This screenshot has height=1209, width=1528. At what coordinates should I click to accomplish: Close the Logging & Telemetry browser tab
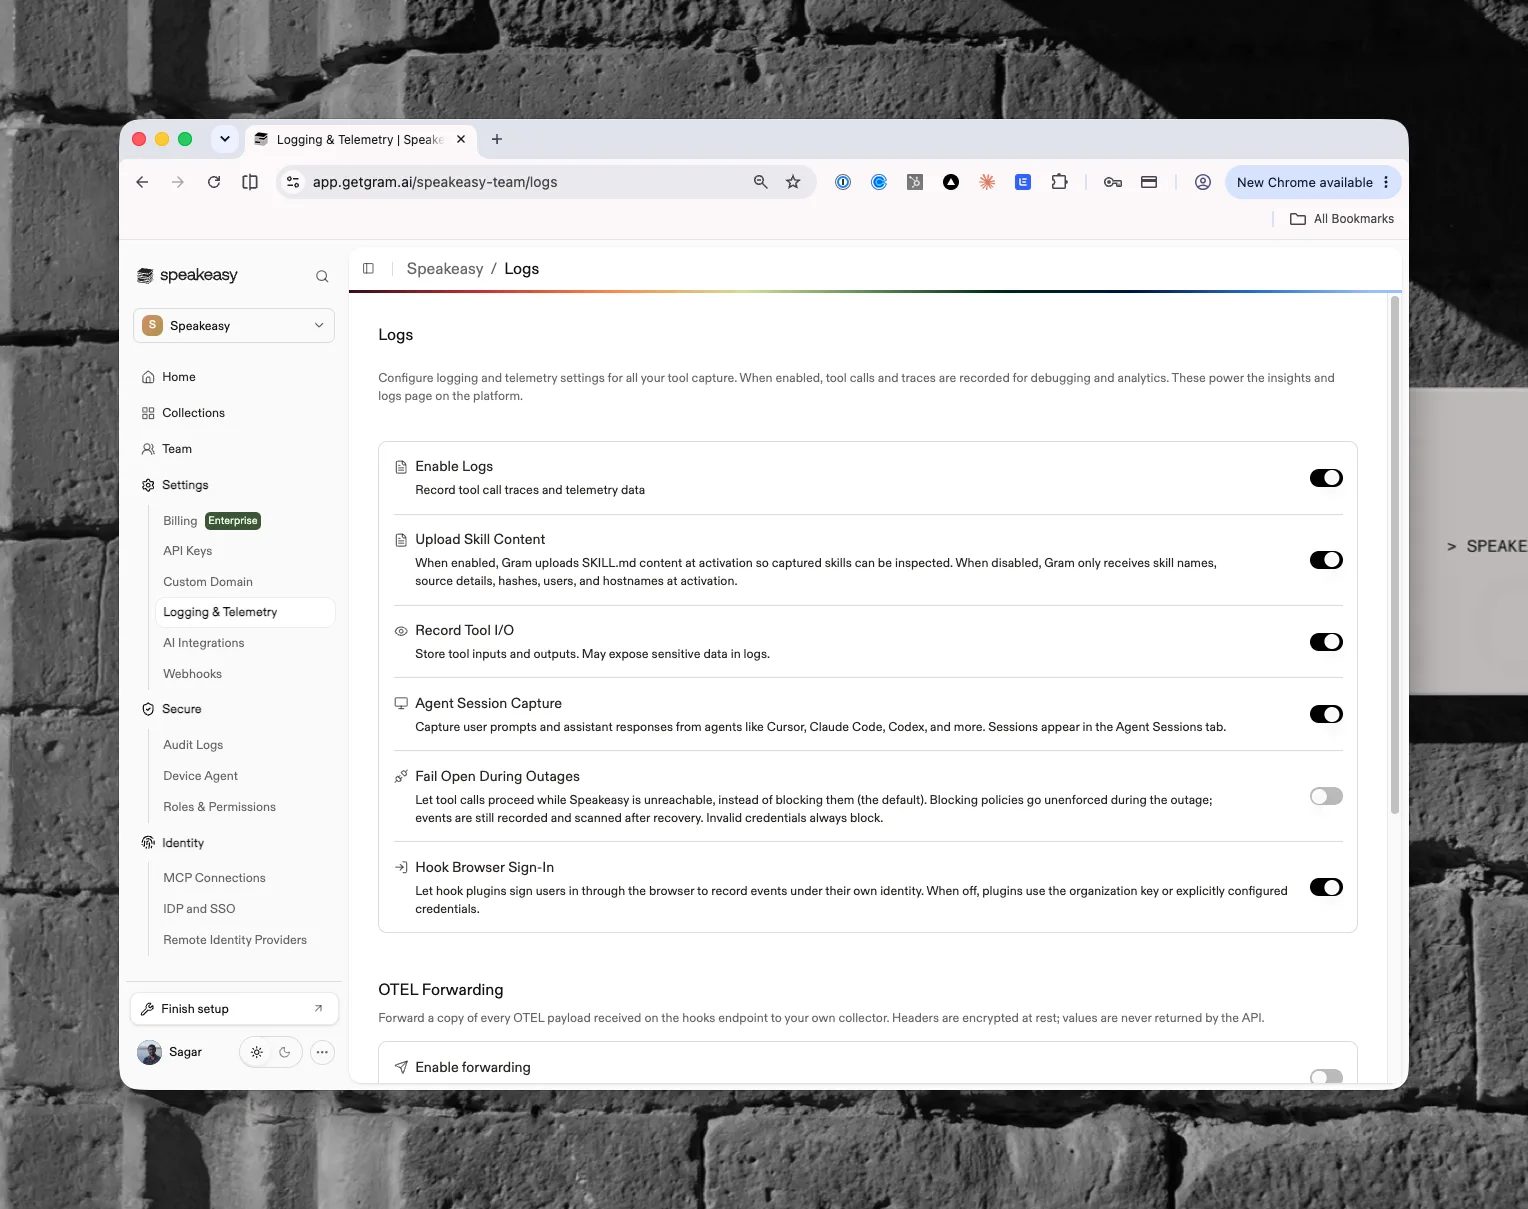461,139
